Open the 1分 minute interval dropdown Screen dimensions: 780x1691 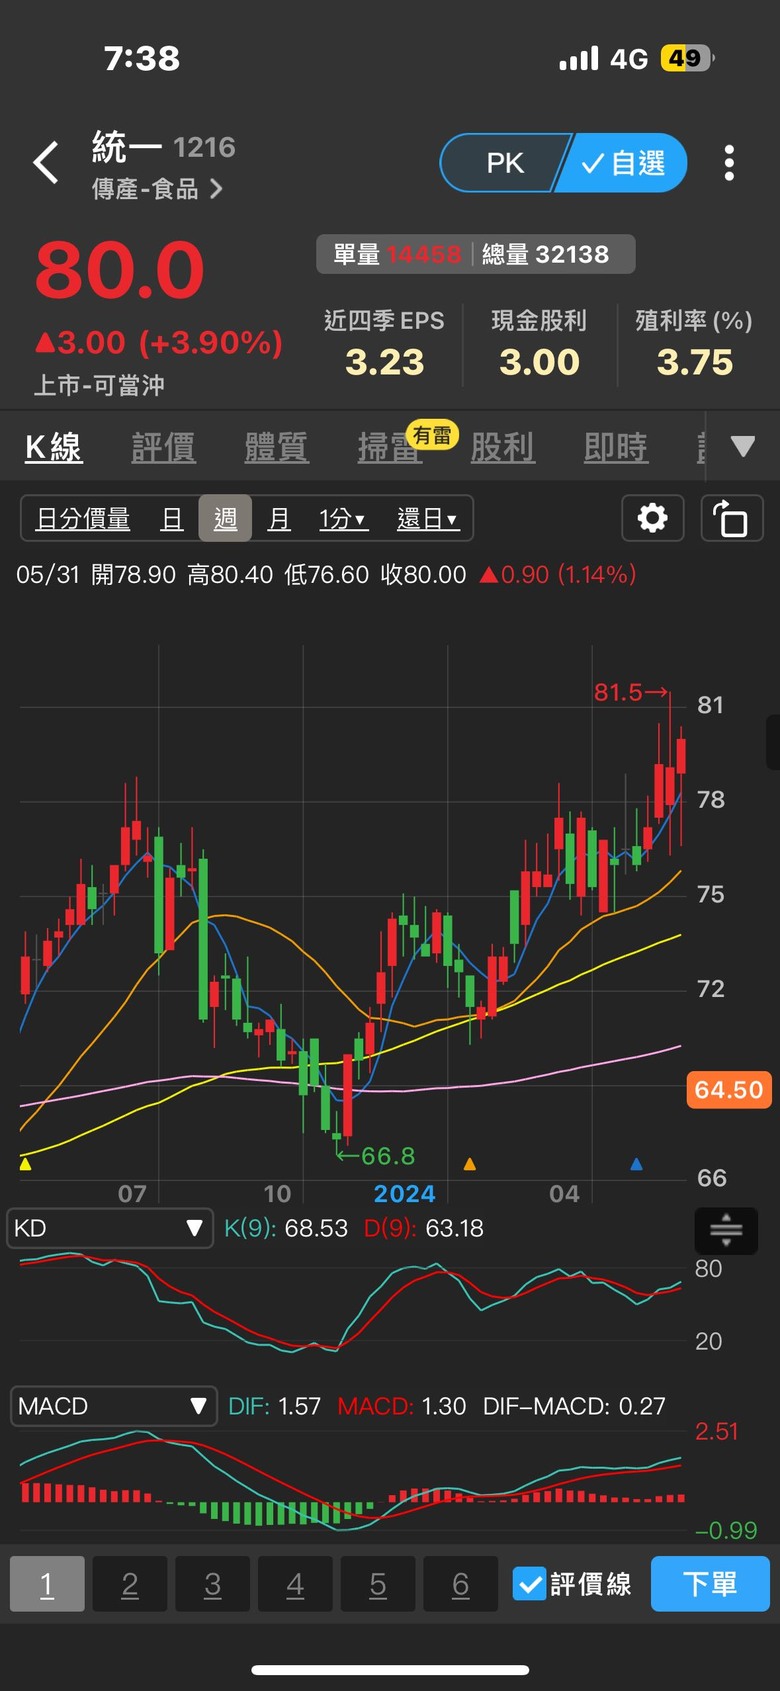[343, 519]
